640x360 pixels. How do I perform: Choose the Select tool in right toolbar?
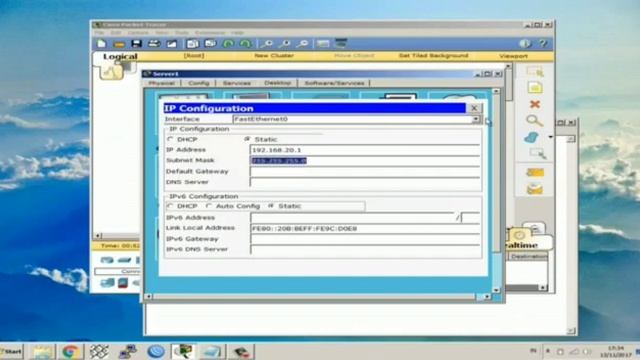(535, 72)
